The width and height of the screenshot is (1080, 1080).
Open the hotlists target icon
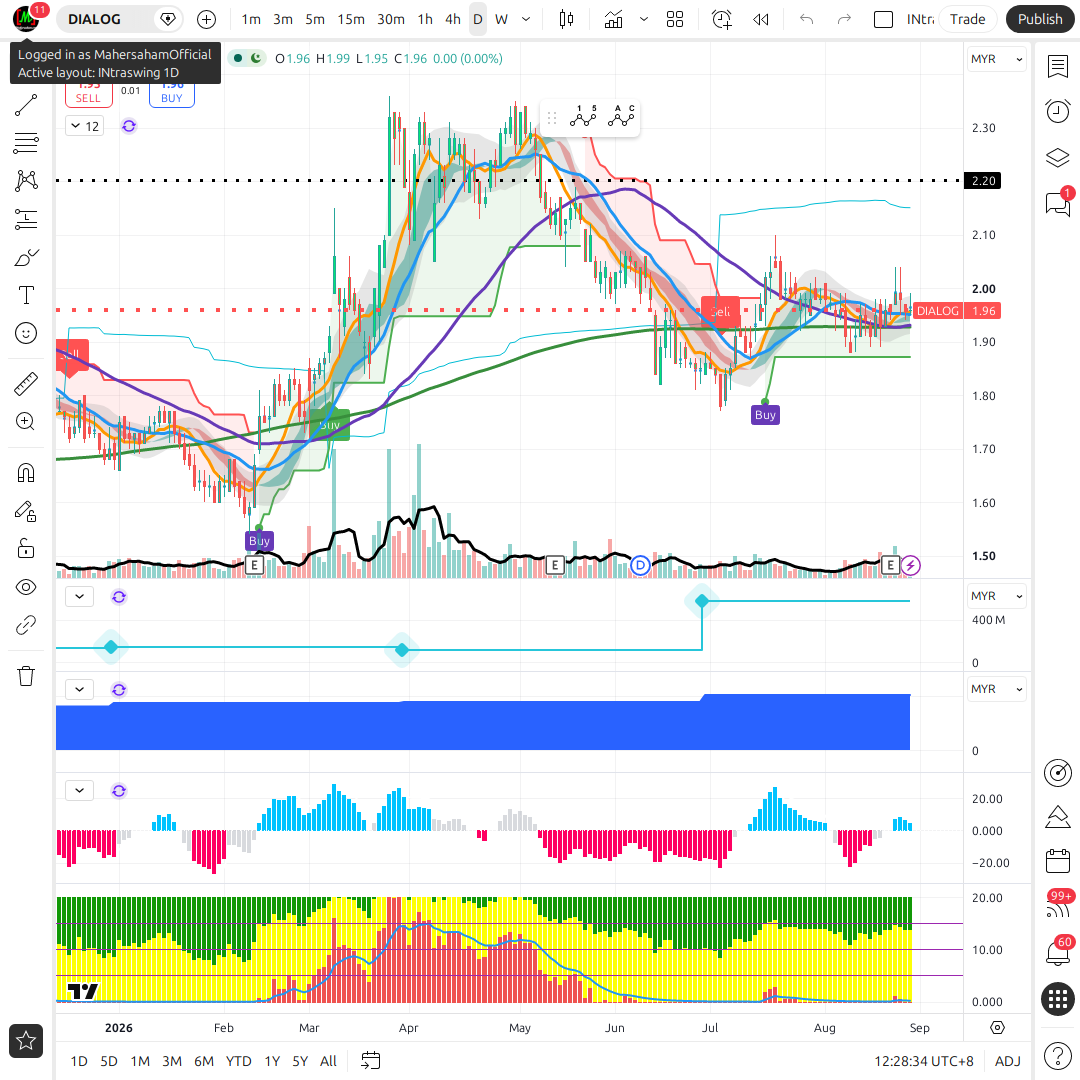coord(1057,773)
